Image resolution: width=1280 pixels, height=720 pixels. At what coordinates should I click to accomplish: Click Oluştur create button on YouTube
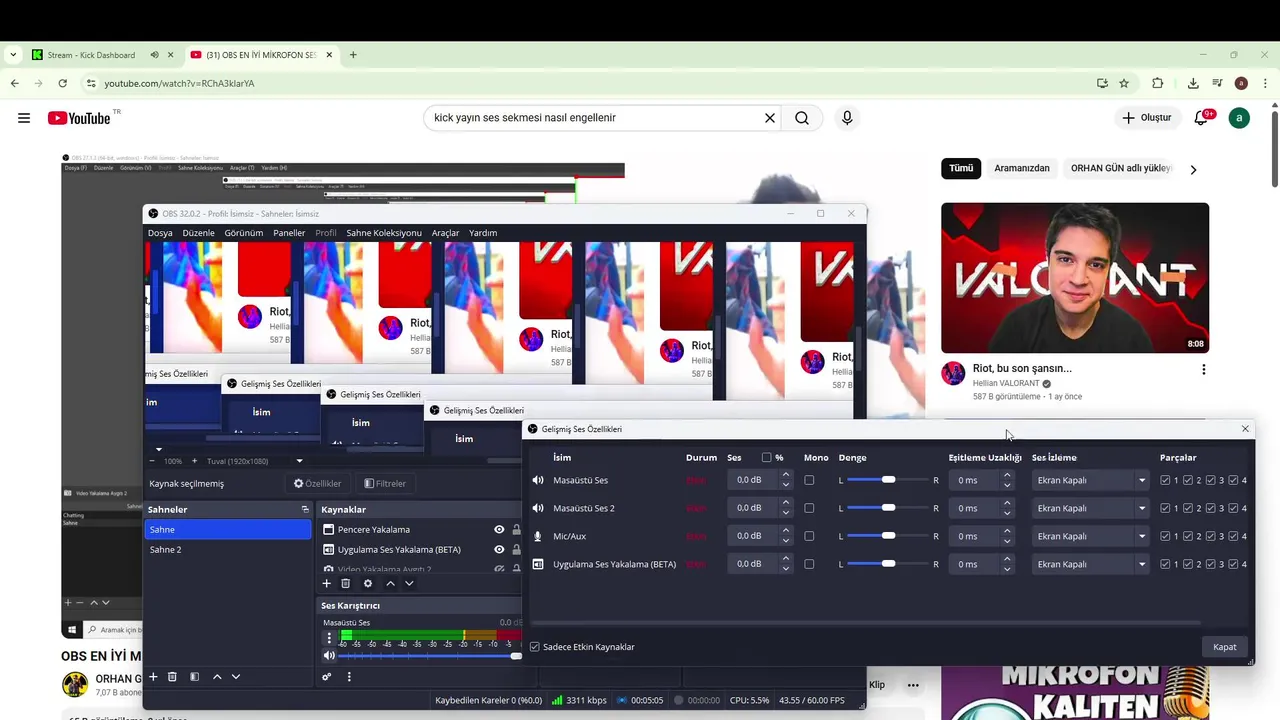tap(1146, 118)
